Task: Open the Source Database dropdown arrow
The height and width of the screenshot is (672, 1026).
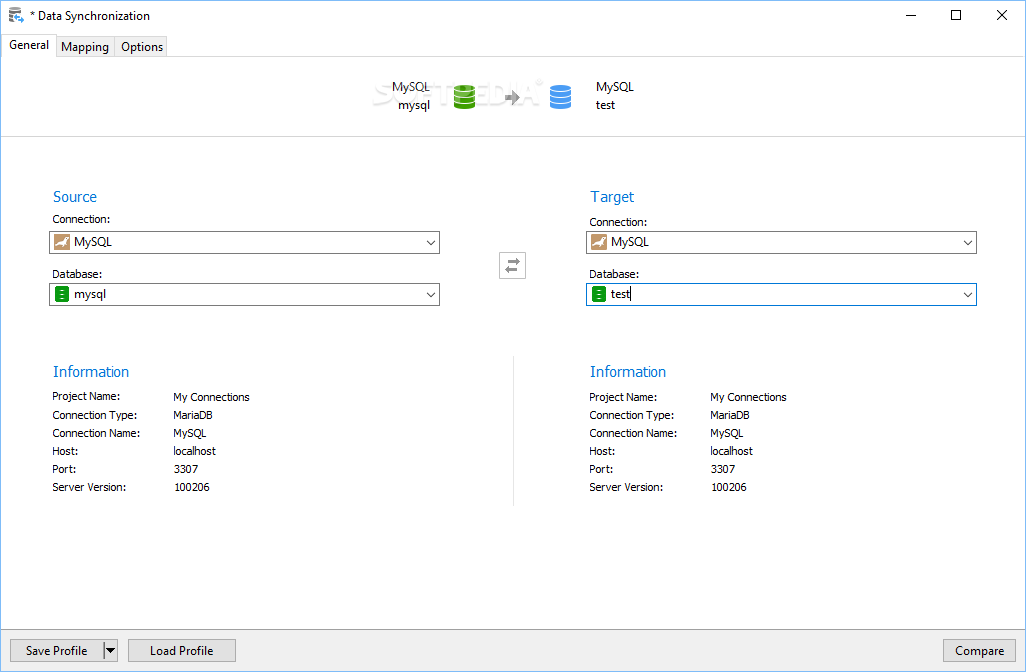Action: tap(431, 294)
